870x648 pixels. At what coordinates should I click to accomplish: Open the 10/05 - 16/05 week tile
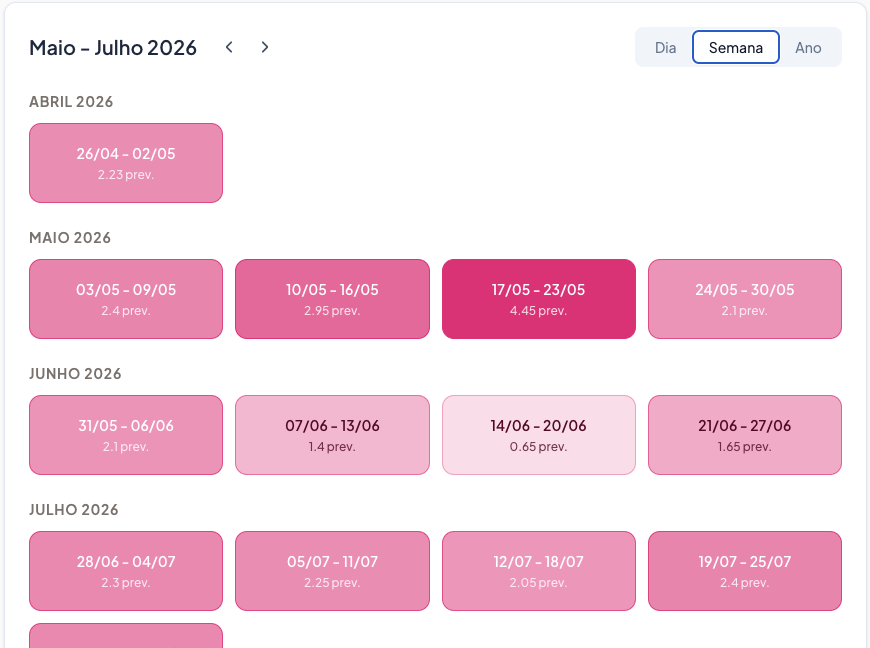[332, 299]
